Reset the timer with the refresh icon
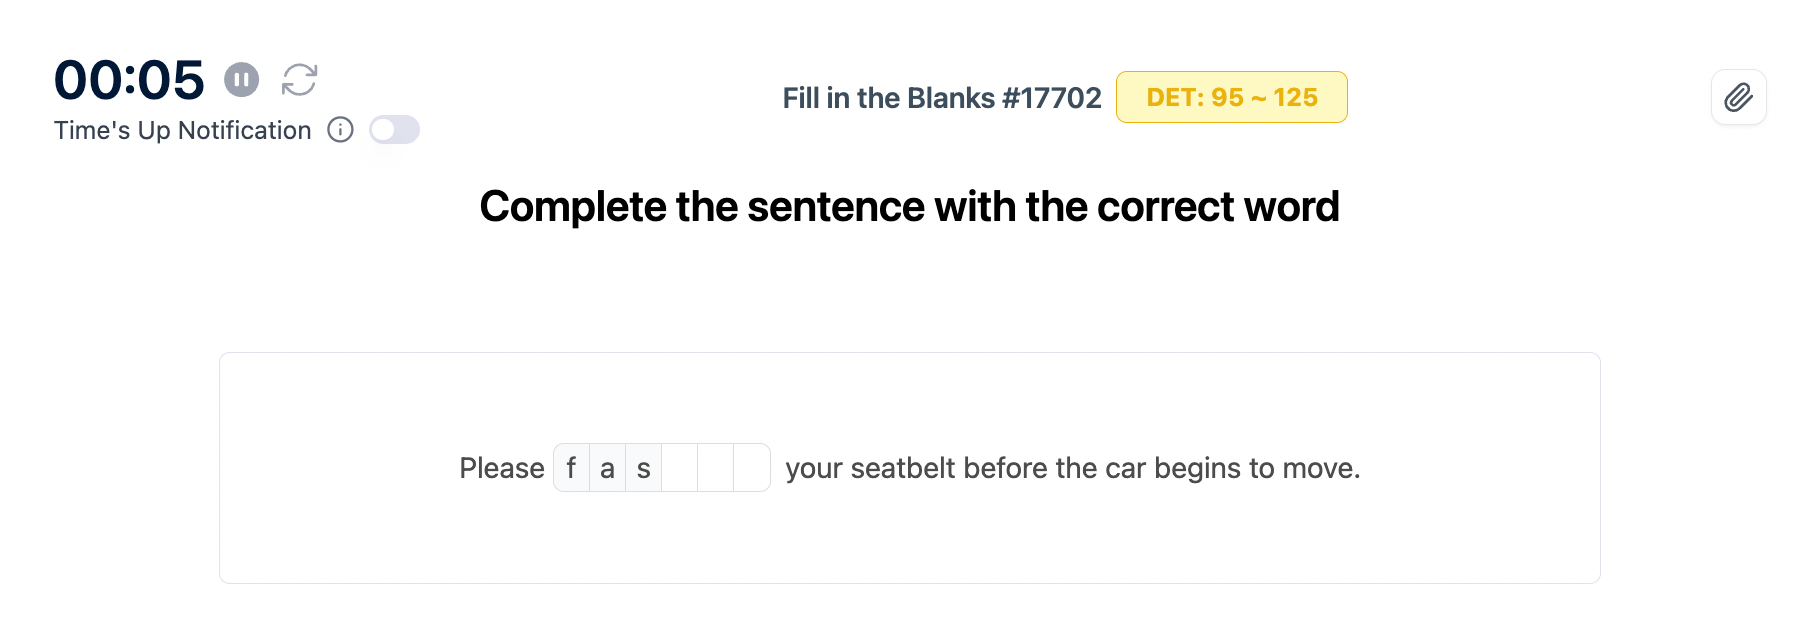 pyautogui.click(x=299, y=80)
